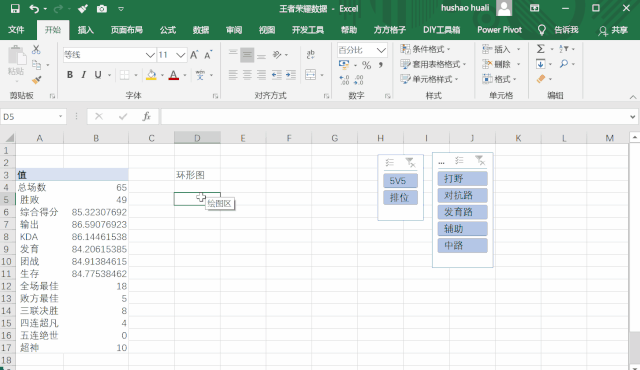
Task: Open the 文件 menu tab
Action: (16, 30)
